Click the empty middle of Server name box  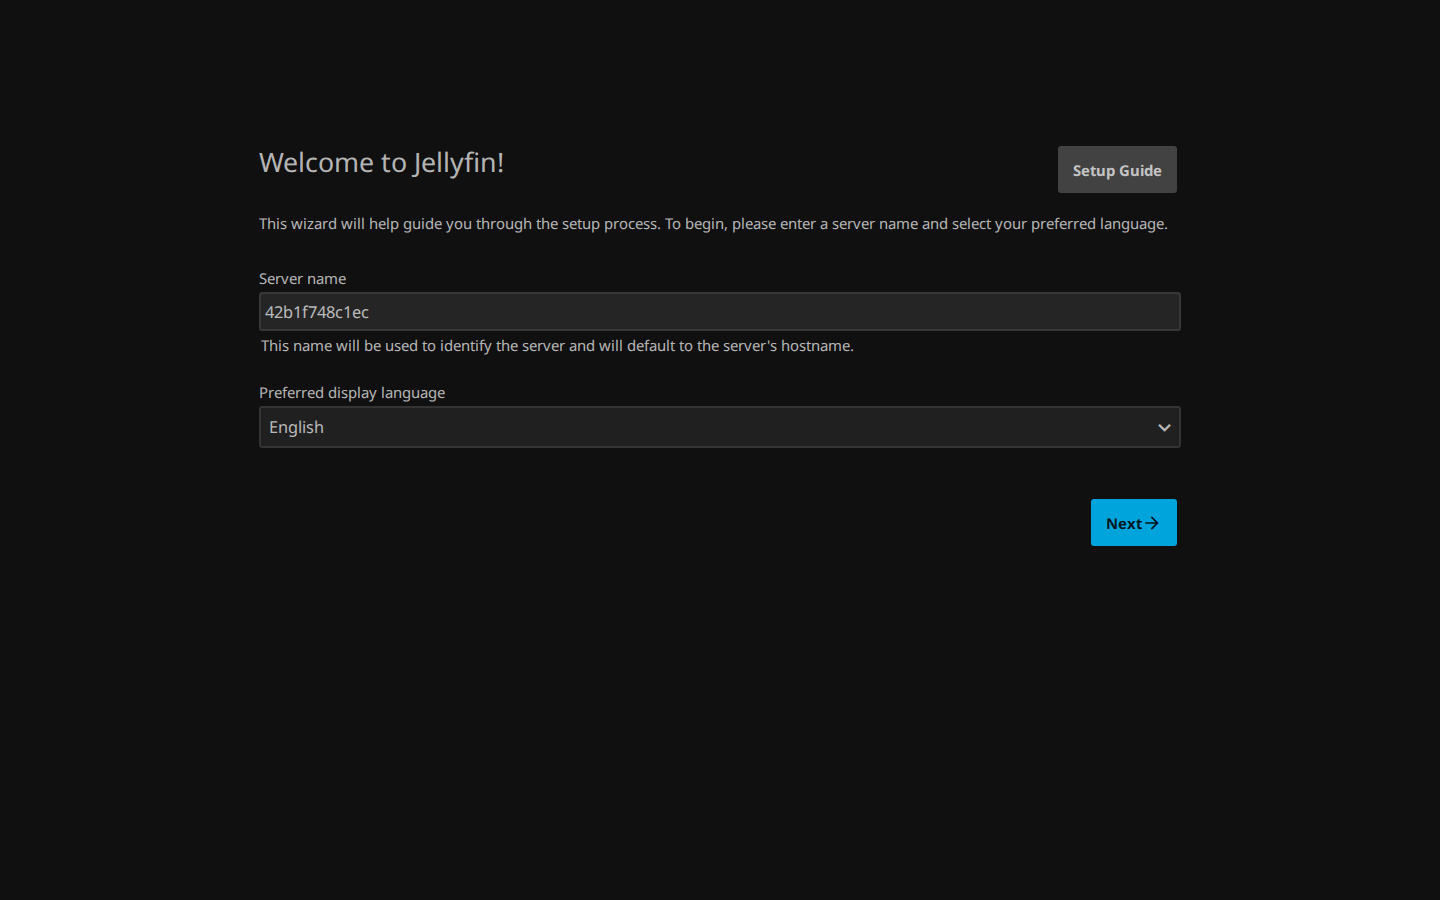pos(720,312)
